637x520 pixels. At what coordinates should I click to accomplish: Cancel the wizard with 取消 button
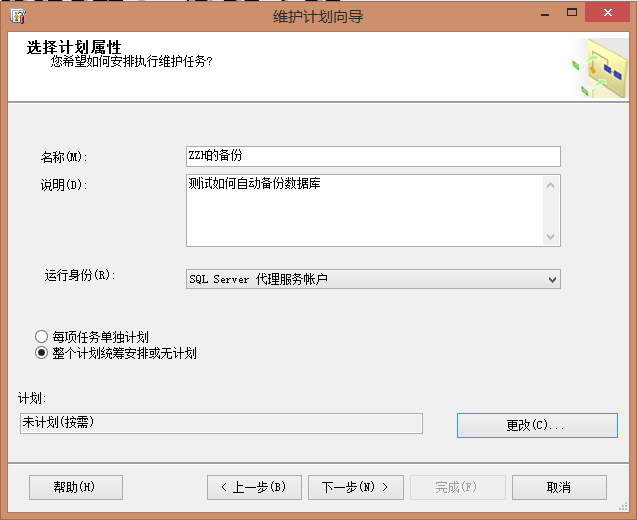tap(559, 487)
